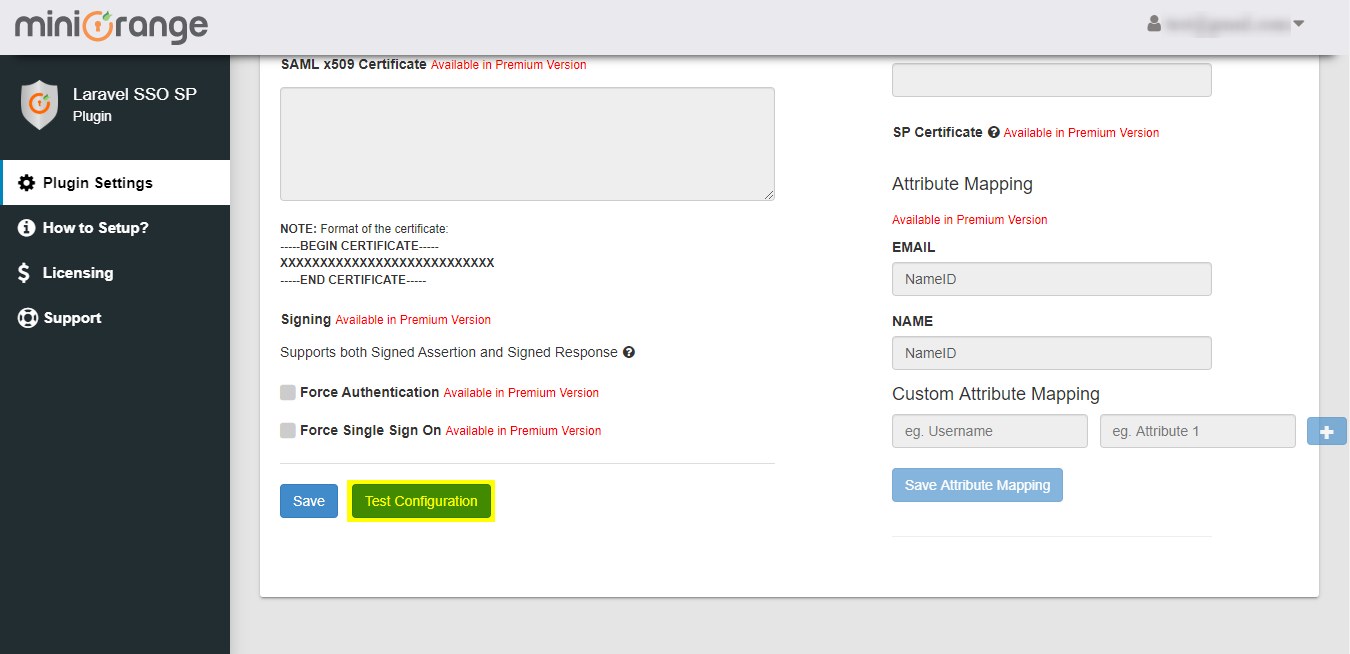Click the Test Configuration button

(x=421, y=501)
